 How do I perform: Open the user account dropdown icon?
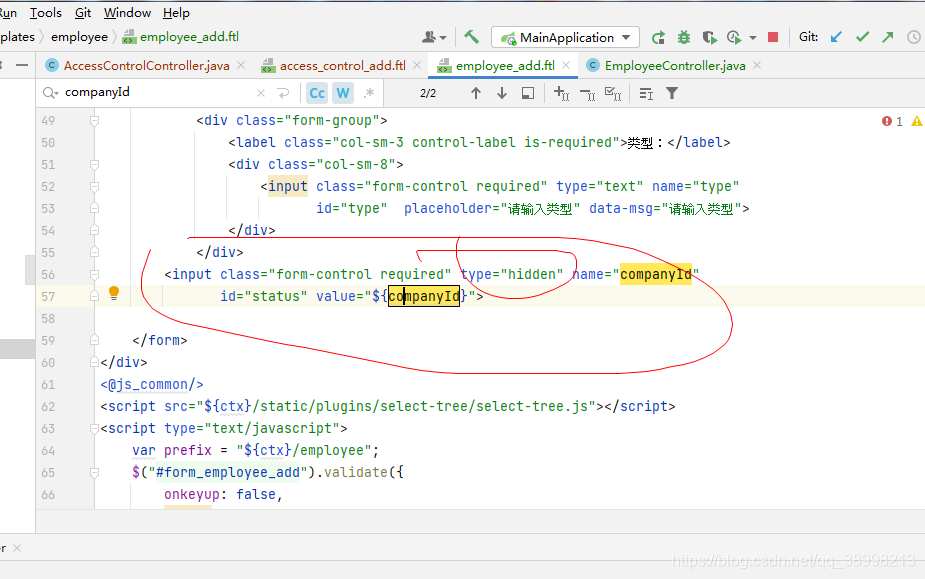pyautogui.click(x=434, y=37)
